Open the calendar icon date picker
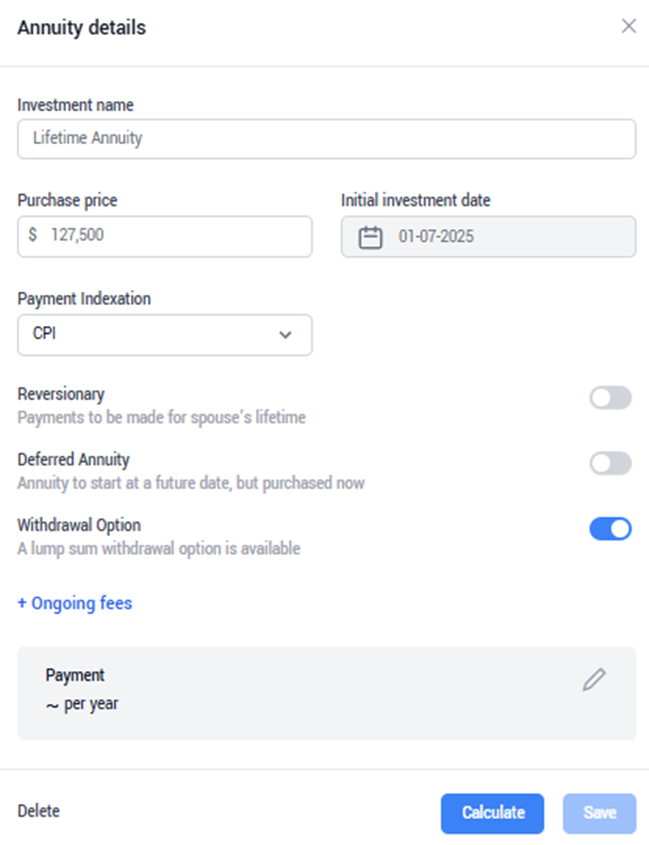 [x=370, y=237]
